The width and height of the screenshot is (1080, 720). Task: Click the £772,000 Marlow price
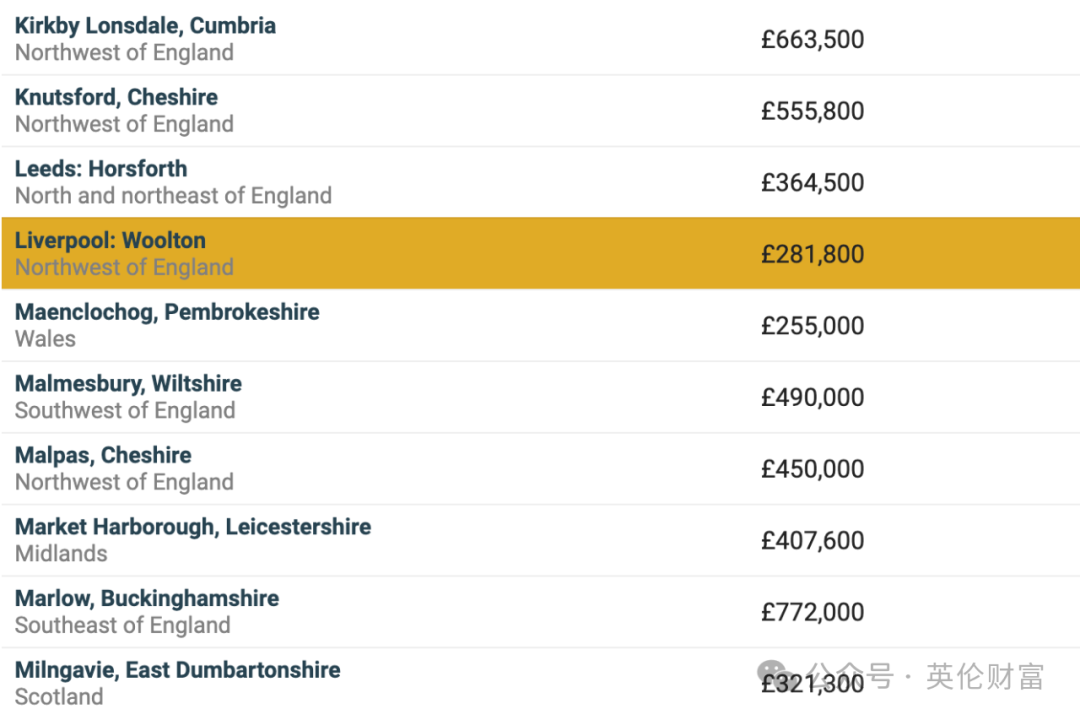click(813, 613)
